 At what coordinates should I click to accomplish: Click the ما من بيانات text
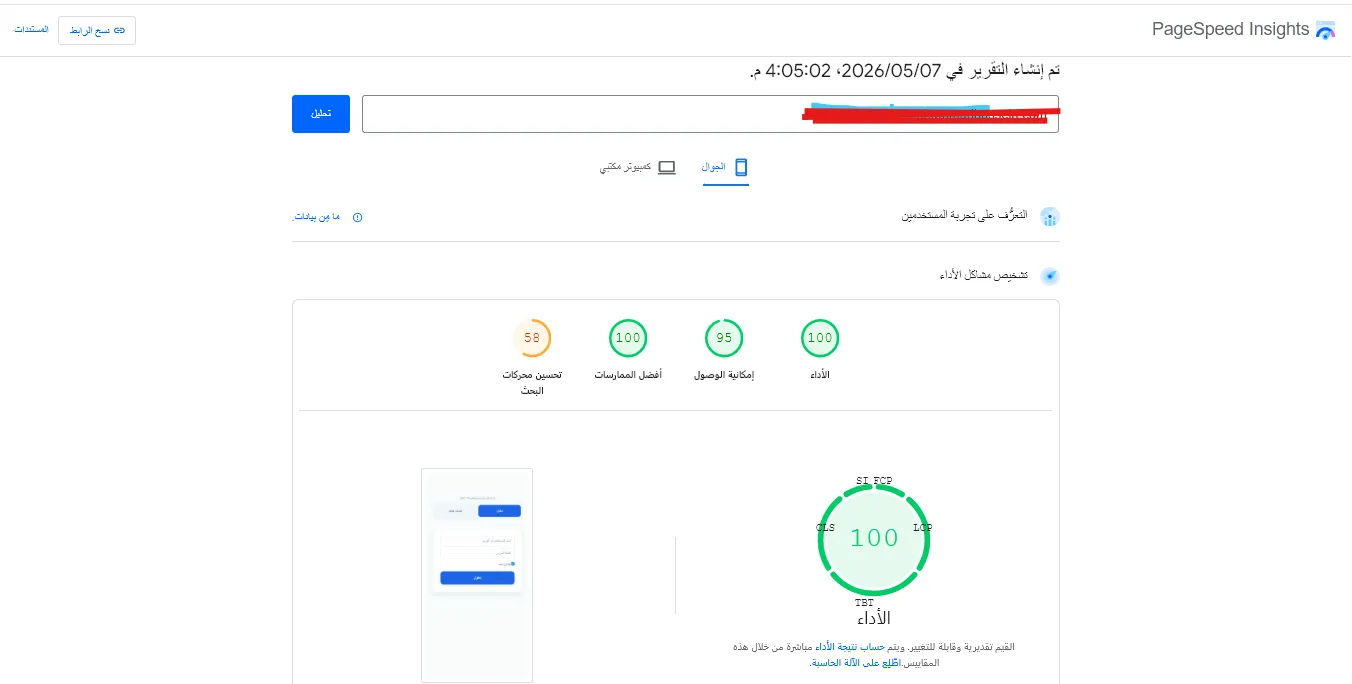pos(316,217)
